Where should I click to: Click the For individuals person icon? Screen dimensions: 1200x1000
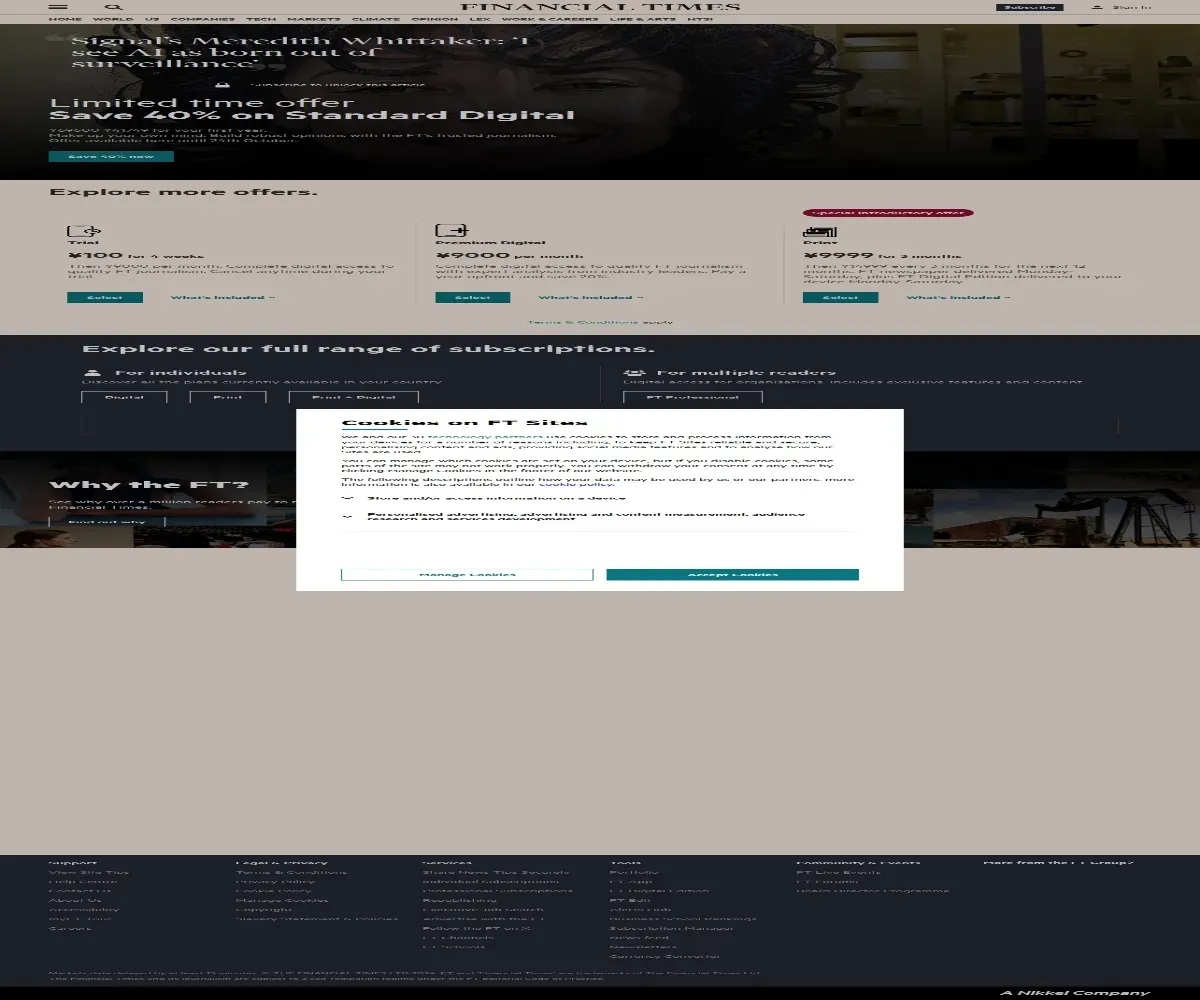(x=93, y=373)
